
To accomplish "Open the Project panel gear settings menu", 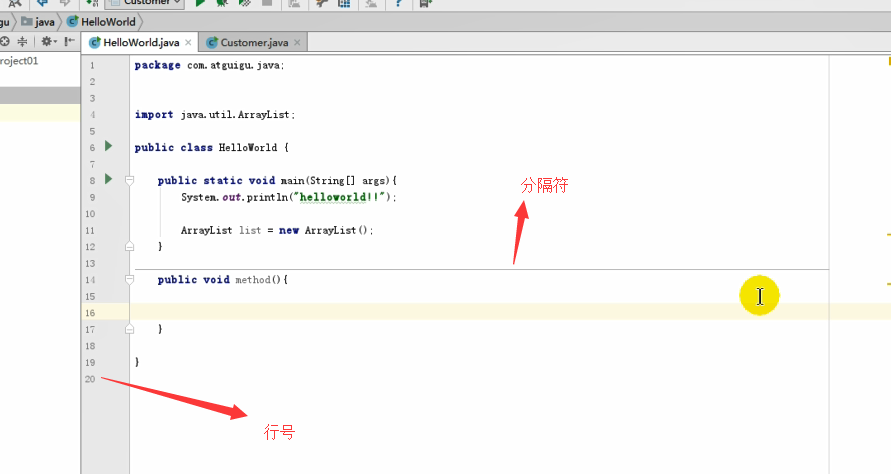I will [48, 41].
